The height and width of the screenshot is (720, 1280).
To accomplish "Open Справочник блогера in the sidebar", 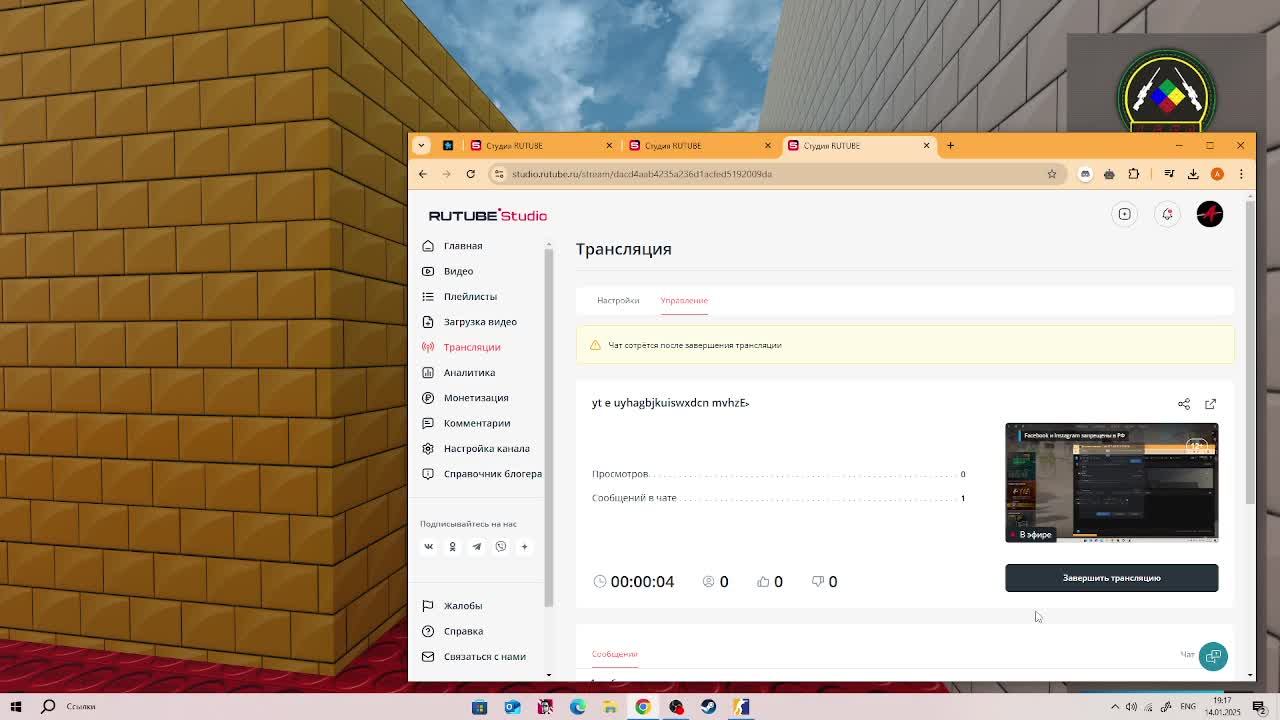I will pos(492,474).
